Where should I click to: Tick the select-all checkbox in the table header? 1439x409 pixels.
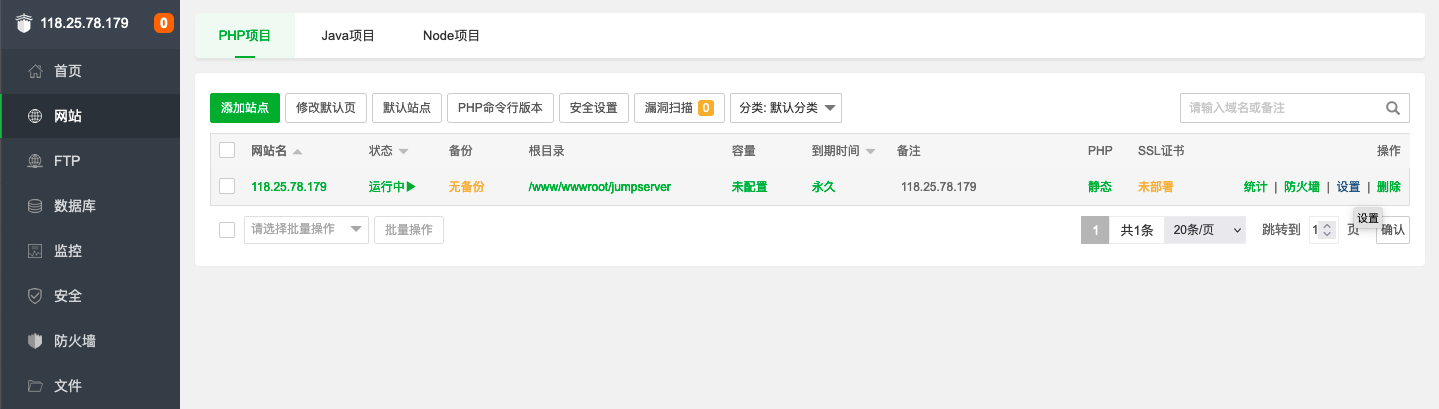pyautogui.click(x=227, y=150)
